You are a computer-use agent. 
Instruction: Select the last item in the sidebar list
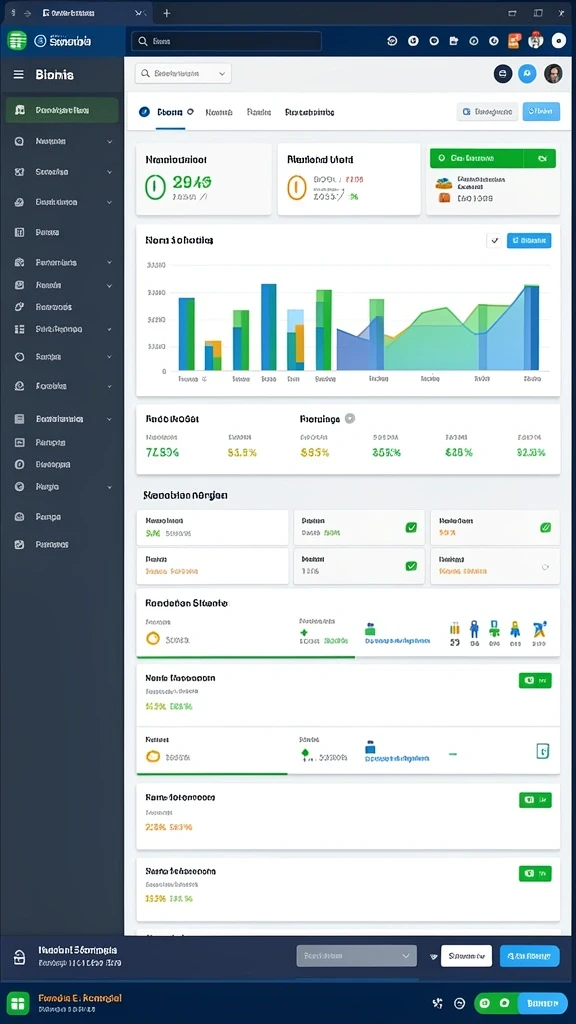[63, 544]
